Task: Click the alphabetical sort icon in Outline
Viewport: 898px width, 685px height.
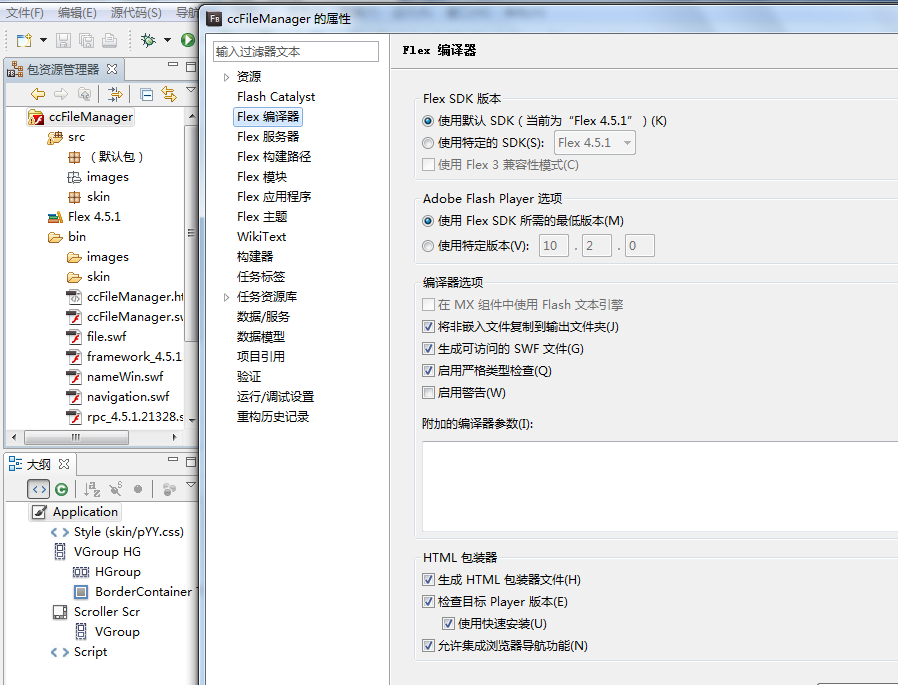Action: click(x=92, y=489)
